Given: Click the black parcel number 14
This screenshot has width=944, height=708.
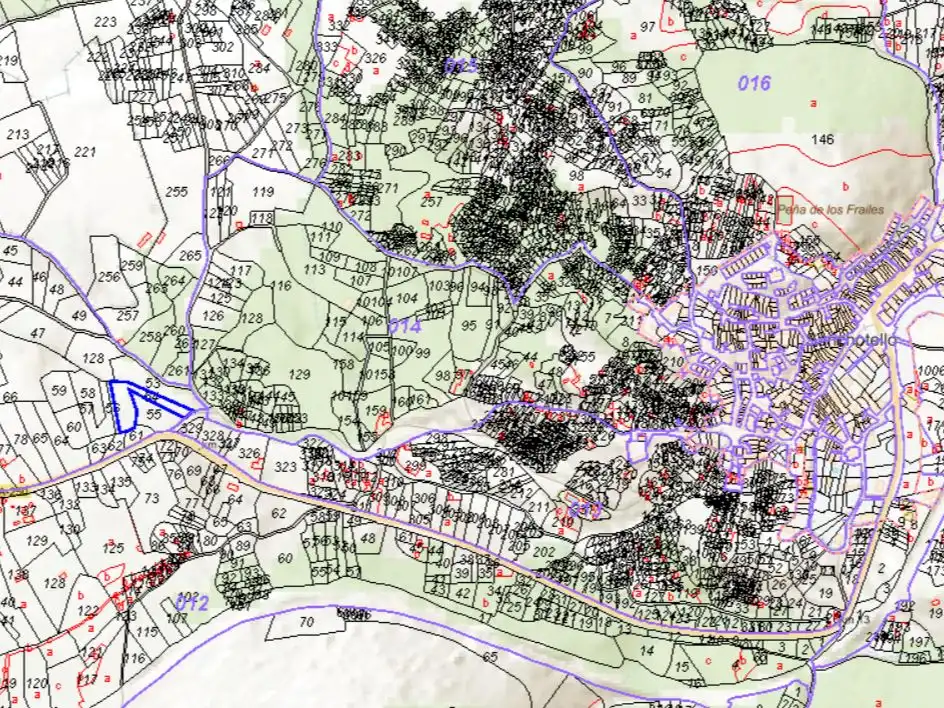Looking at the screenshot, I should [647, 650].
